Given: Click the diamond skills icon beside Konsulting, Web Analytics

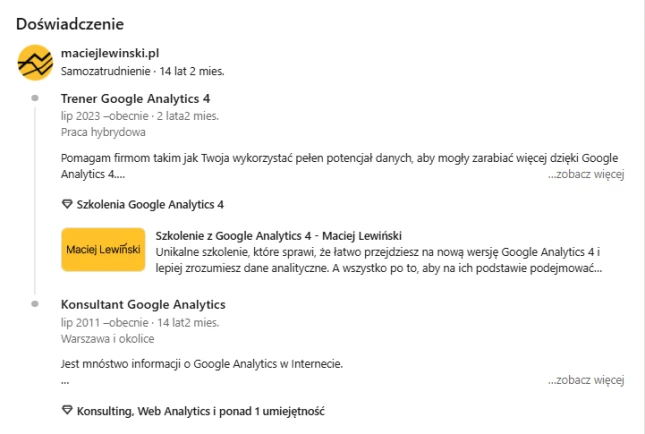Looking at the screenshot, I should [x=67, y=410].
